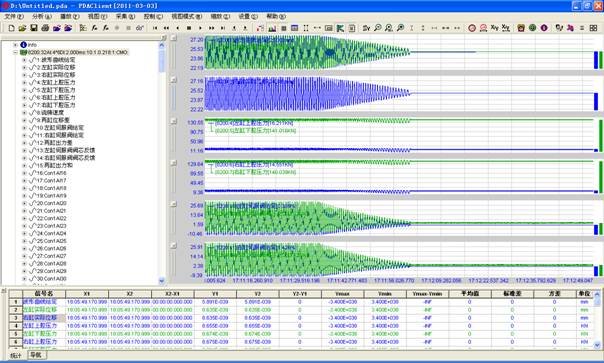
Task: Toggle the checkbox of the third chart strip
Action: point(174,121)
